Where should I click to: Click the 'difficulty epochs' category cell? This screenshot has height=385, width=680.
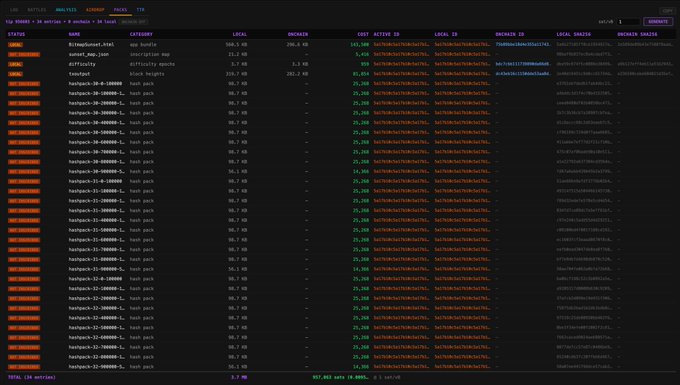pyautogui.click(x=152, y=64)
